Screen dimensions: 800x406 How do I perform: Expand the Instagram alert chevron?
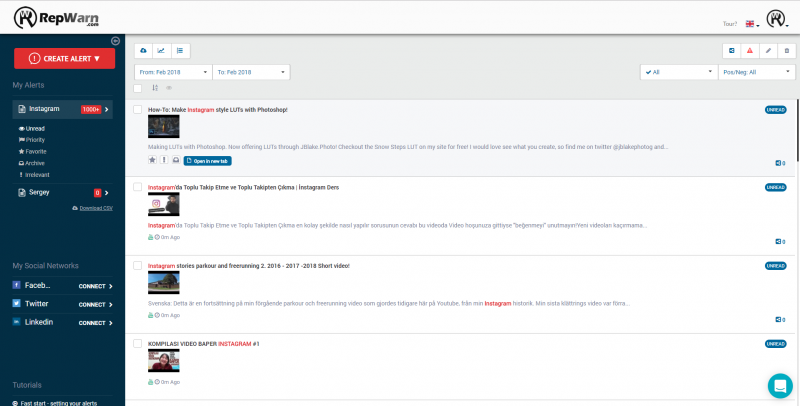pyautogui.click(x=107, y=109)
